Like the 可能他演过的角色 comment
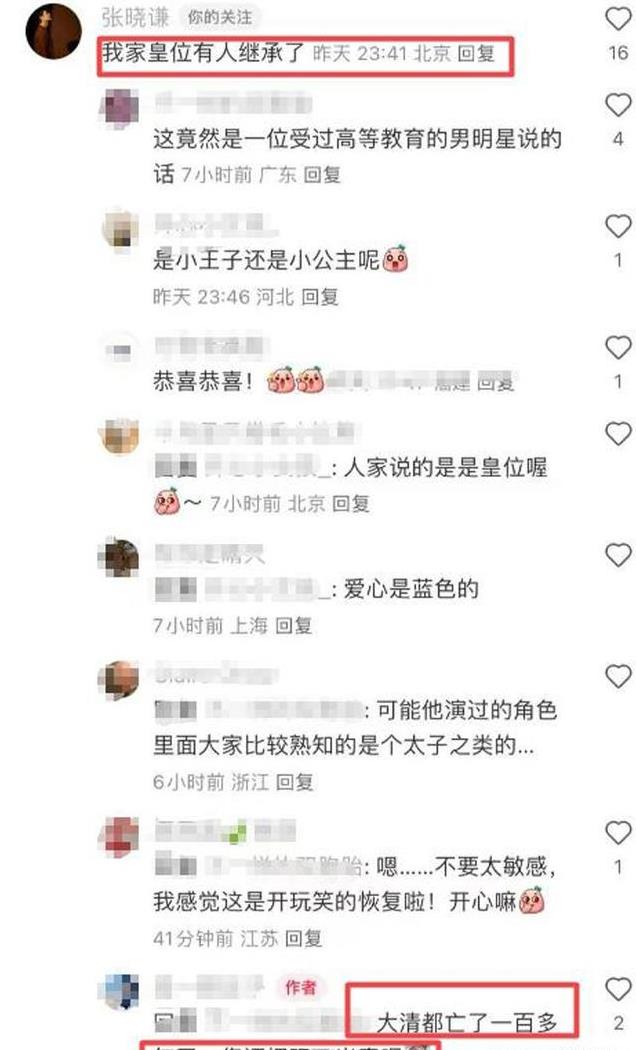636x1050 pixels. tap(618, 676)
